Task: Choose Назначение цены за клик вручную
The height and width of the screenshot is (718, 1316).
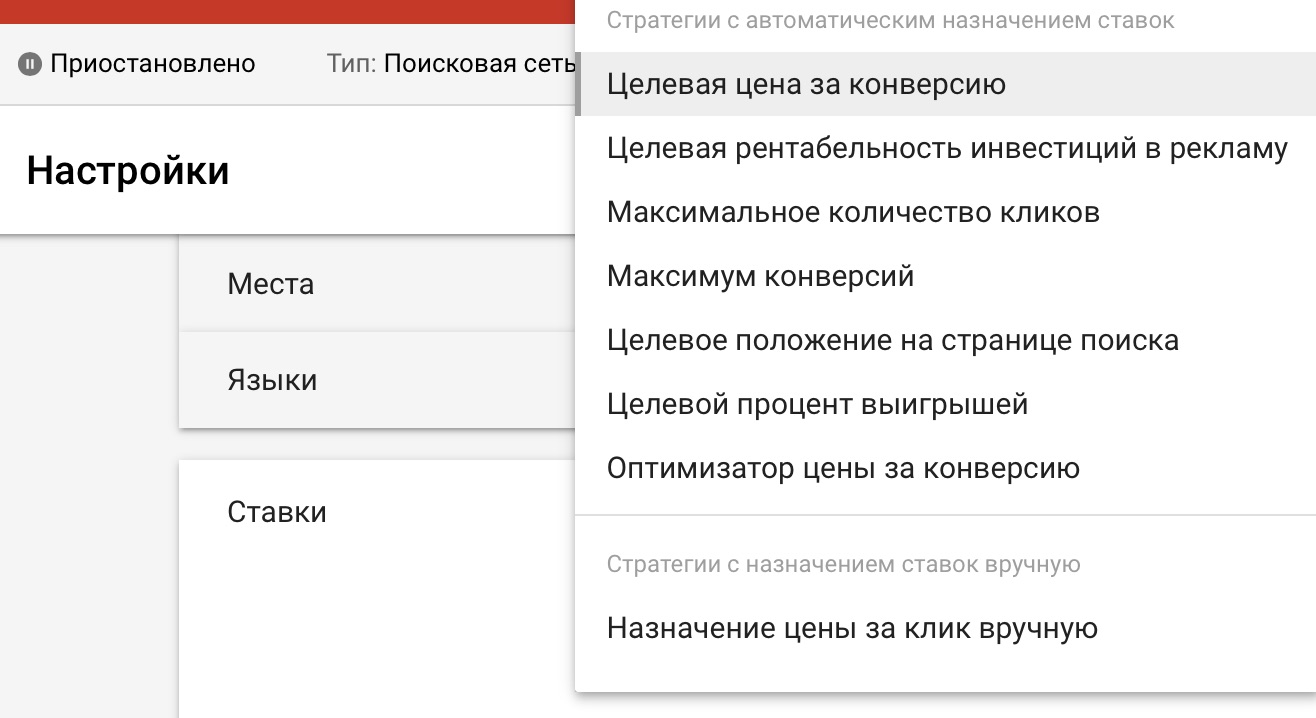Action: [852, 629]
